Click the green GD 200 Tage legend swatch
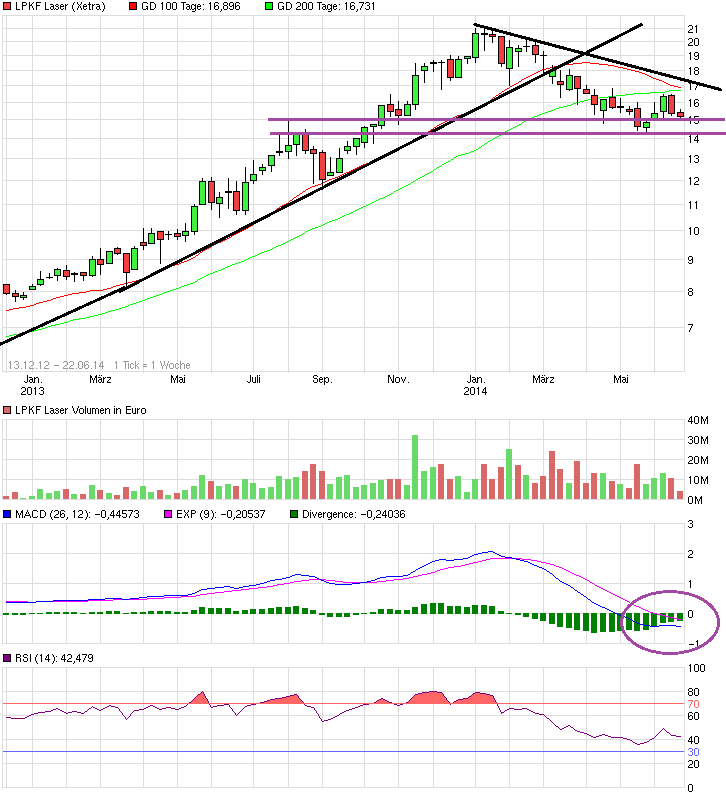The height and width of the screenshot is (796, 726). point(269,7)
